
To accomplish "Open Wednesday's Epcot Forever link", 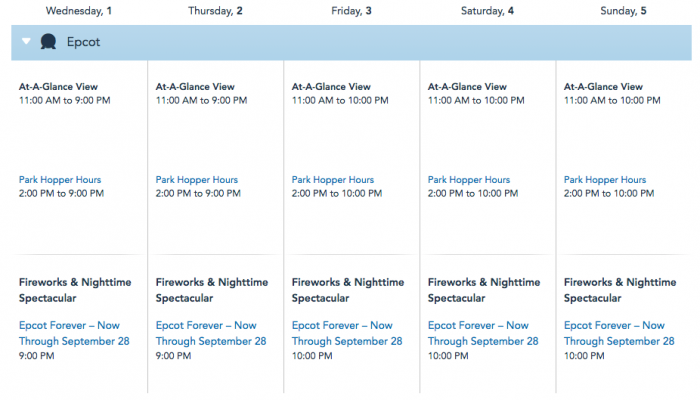I will (x=69, y=333).
